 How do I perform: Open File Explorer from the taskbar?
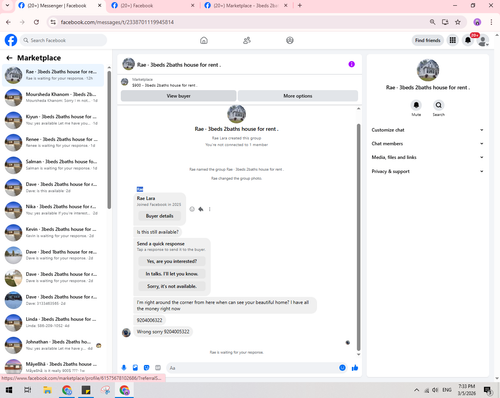click(47, 390)
